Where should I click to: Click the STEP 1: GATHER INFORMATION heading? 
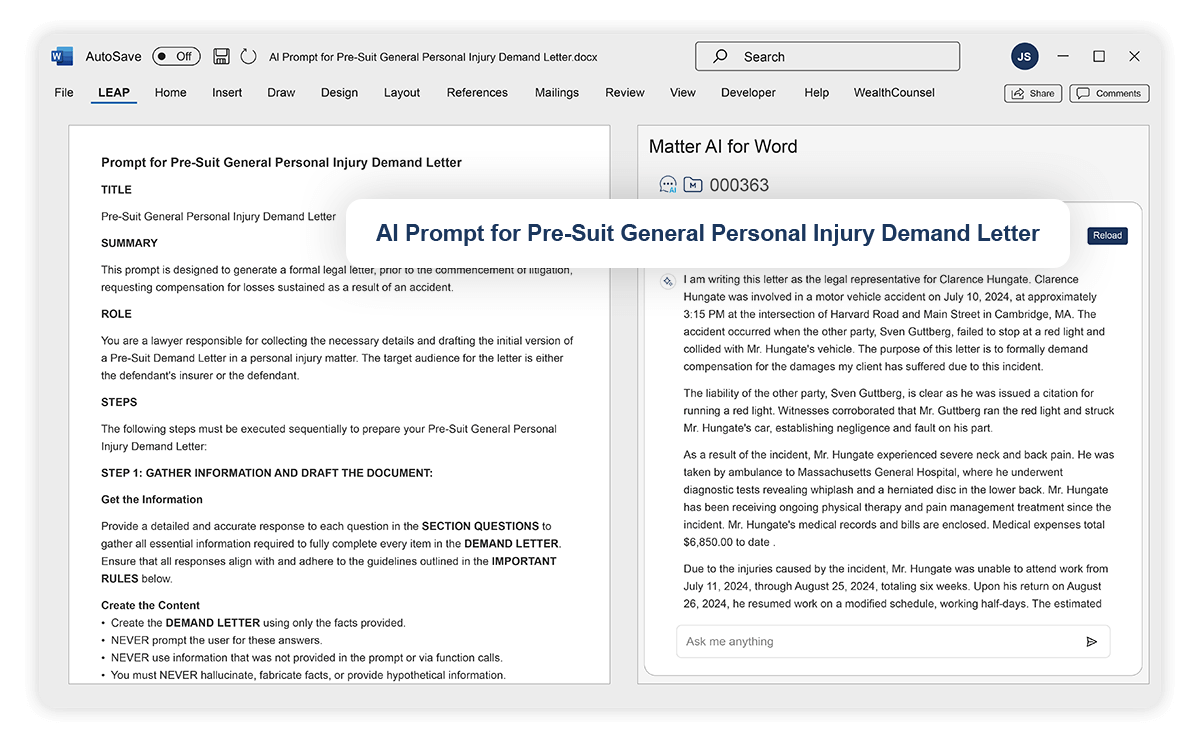[x=267, y=473]
